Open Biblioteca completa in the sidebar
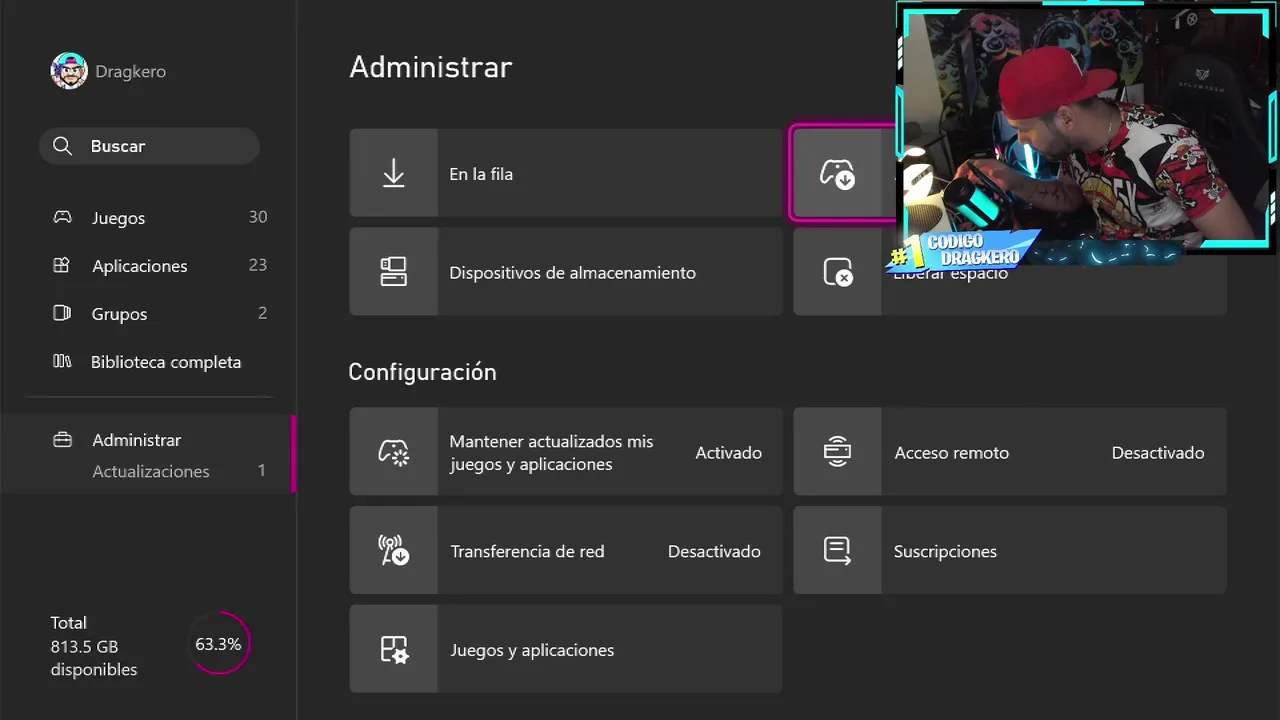Image resolution: width=1280 pixels, height=720 pixels. click(159, 361)
